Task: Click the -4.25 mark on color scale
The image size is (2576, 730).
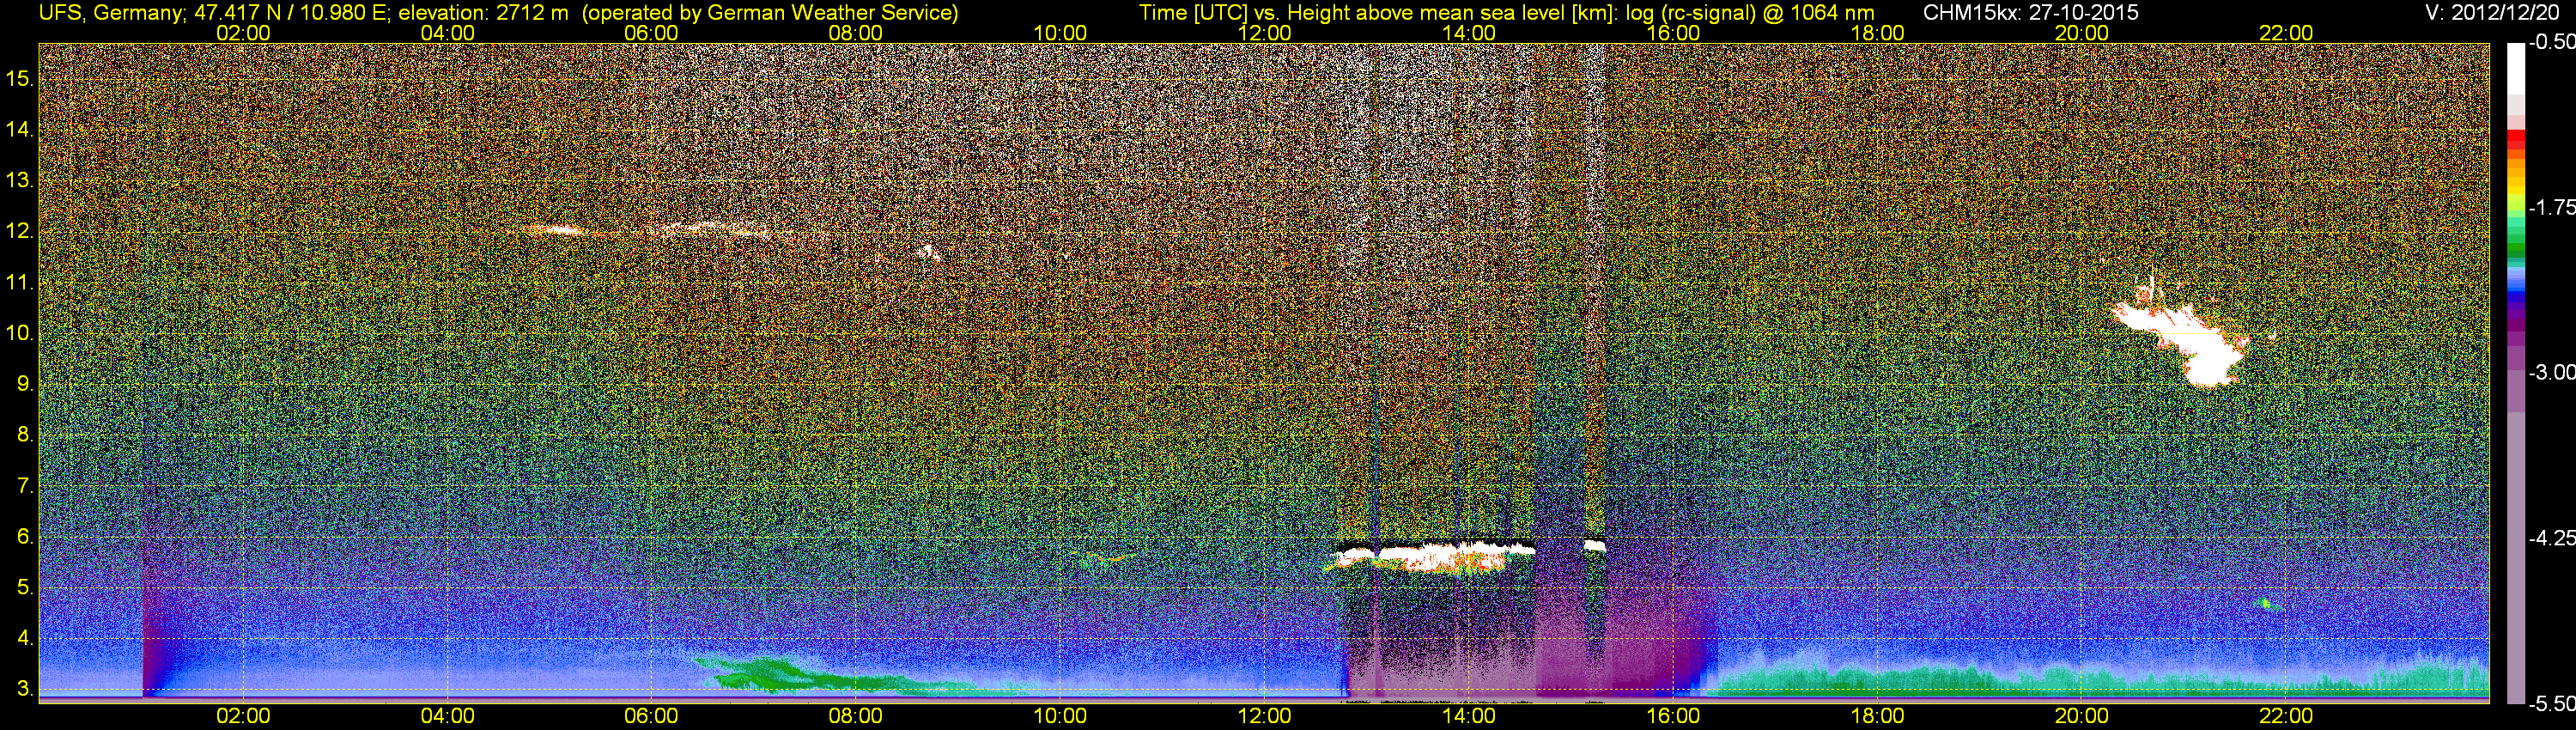Action: 2551,538
